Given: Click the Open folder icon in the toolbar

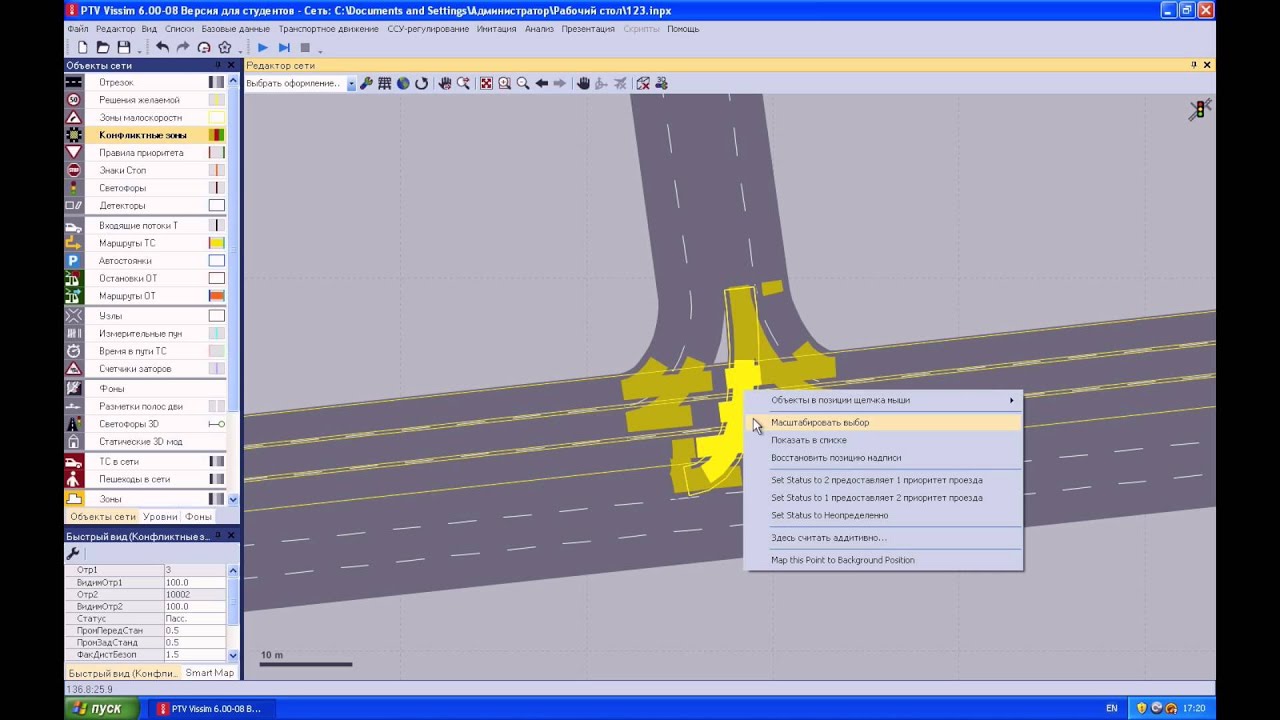Looking at the screenshot, I should [x=102, y=47].
